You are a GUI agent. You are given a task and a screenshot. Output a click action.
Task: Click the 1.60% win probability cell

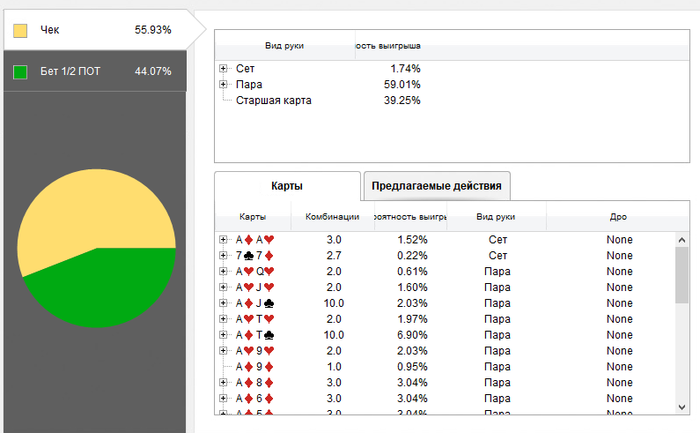click(412, 287)
